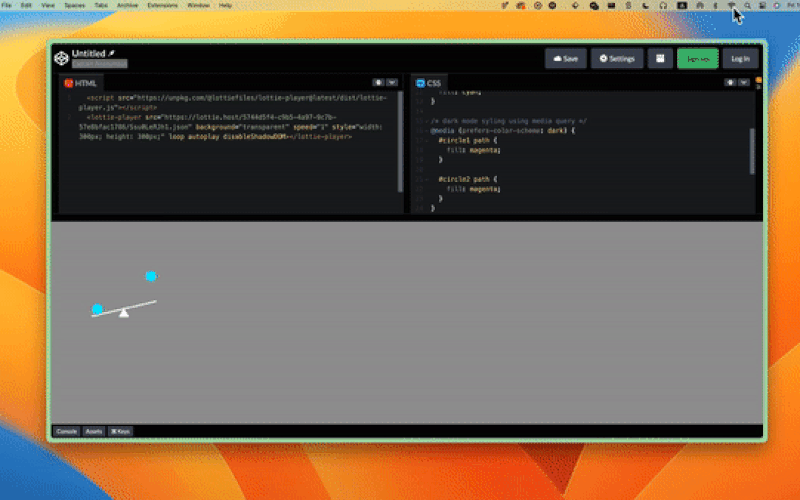Click the white seesaw triangle pivot
The image size is (800, 500).
(x=124, y=313)
